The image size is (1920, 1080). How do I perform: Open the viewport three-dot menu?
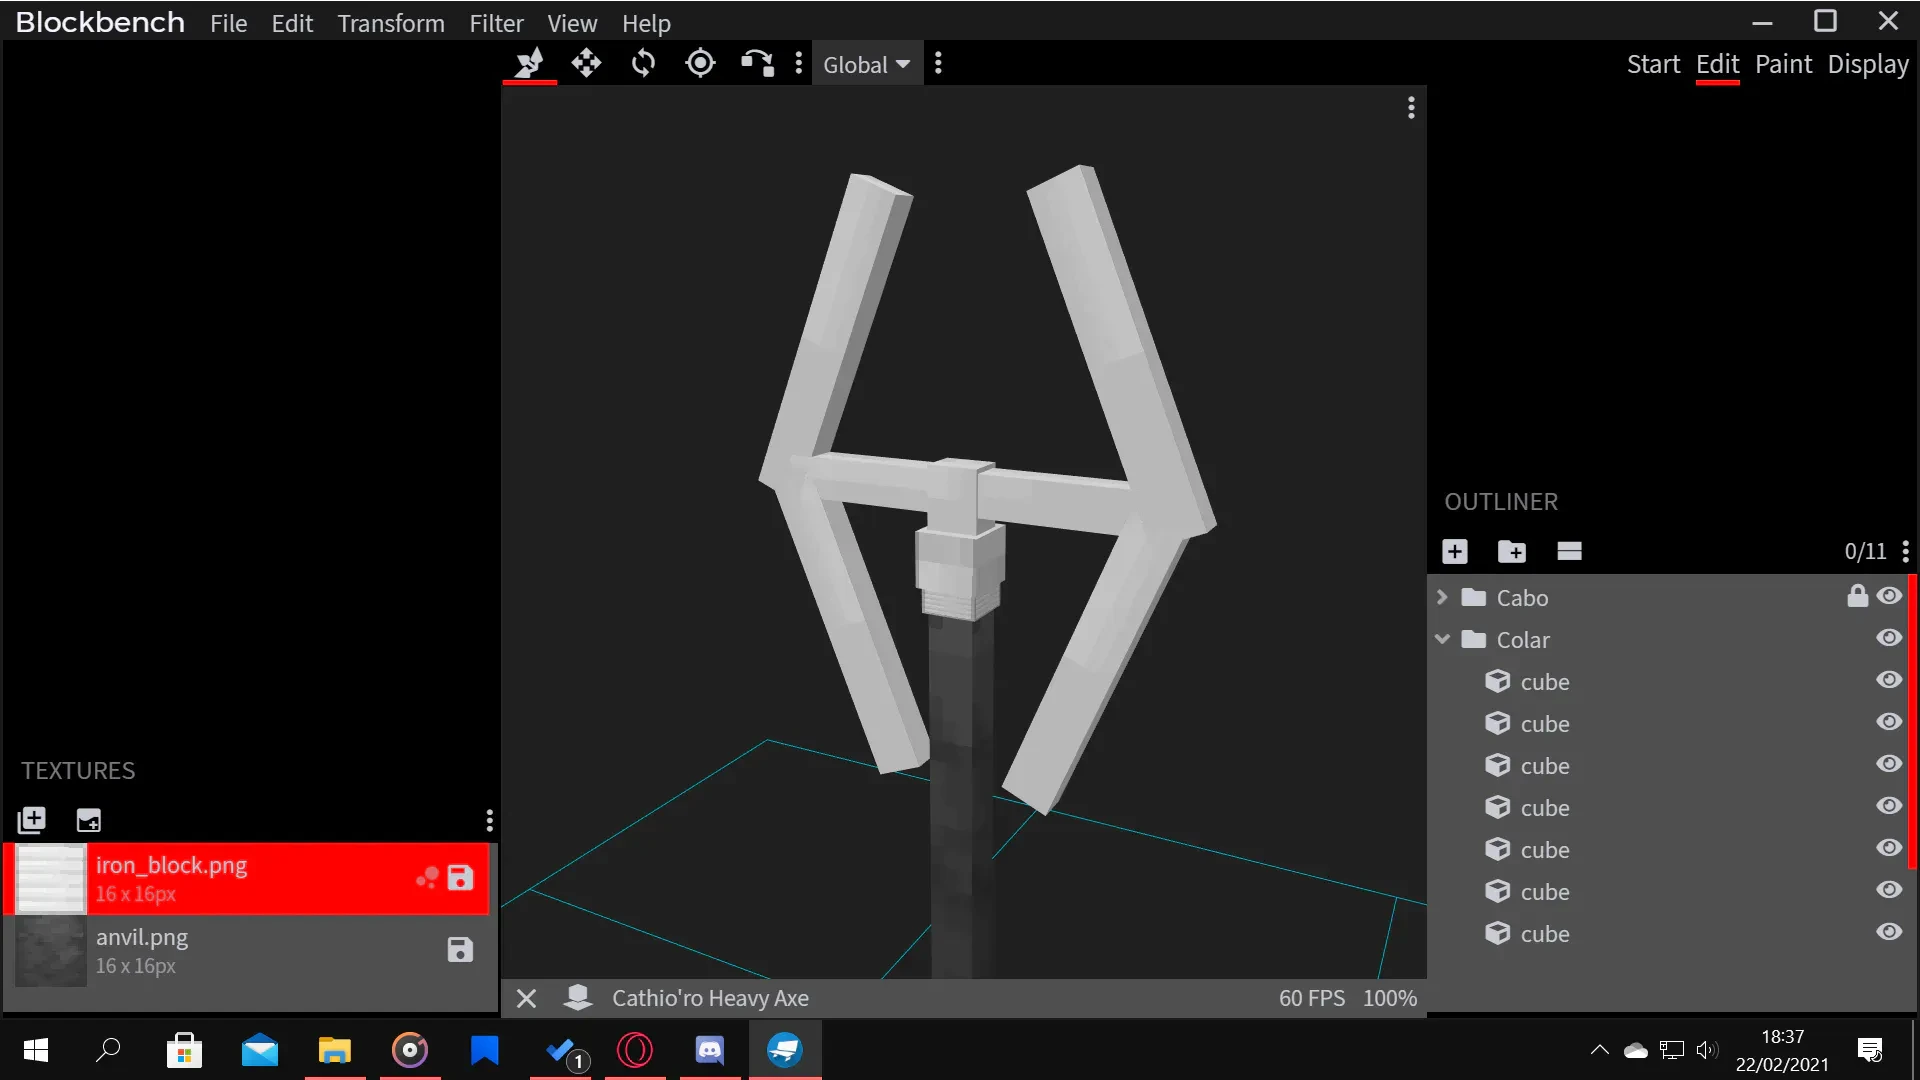[x=1411, y=108]
